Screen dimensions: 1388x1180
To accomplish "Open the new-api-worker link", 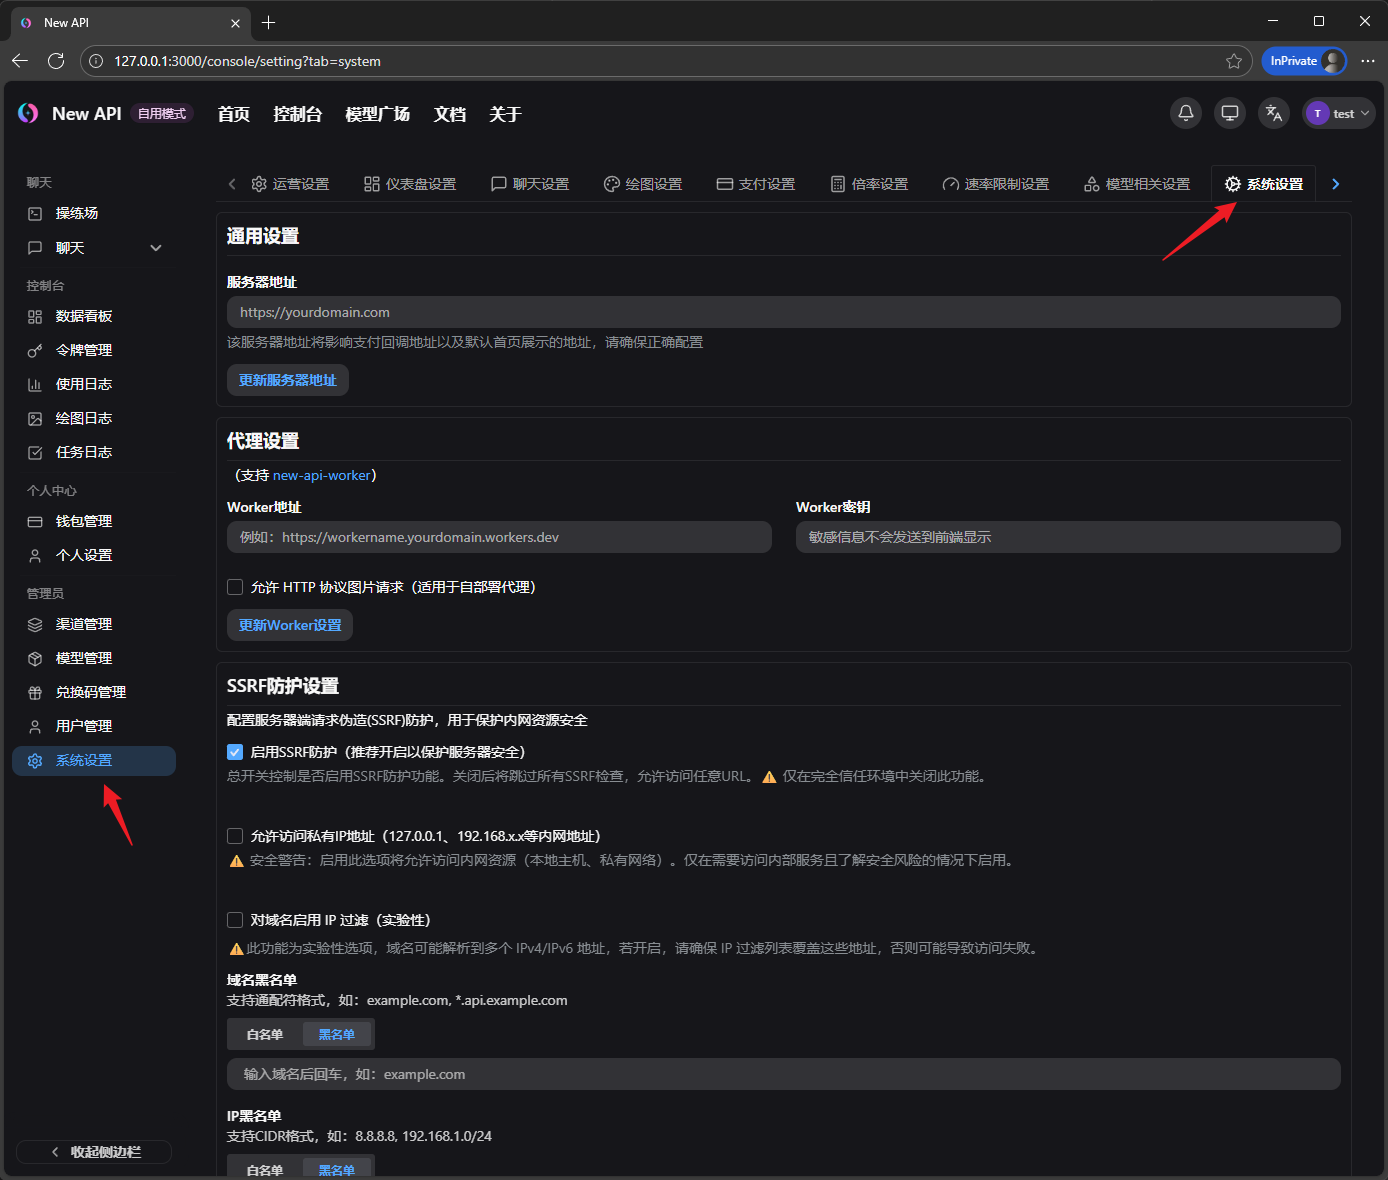I will click(321, 475).
